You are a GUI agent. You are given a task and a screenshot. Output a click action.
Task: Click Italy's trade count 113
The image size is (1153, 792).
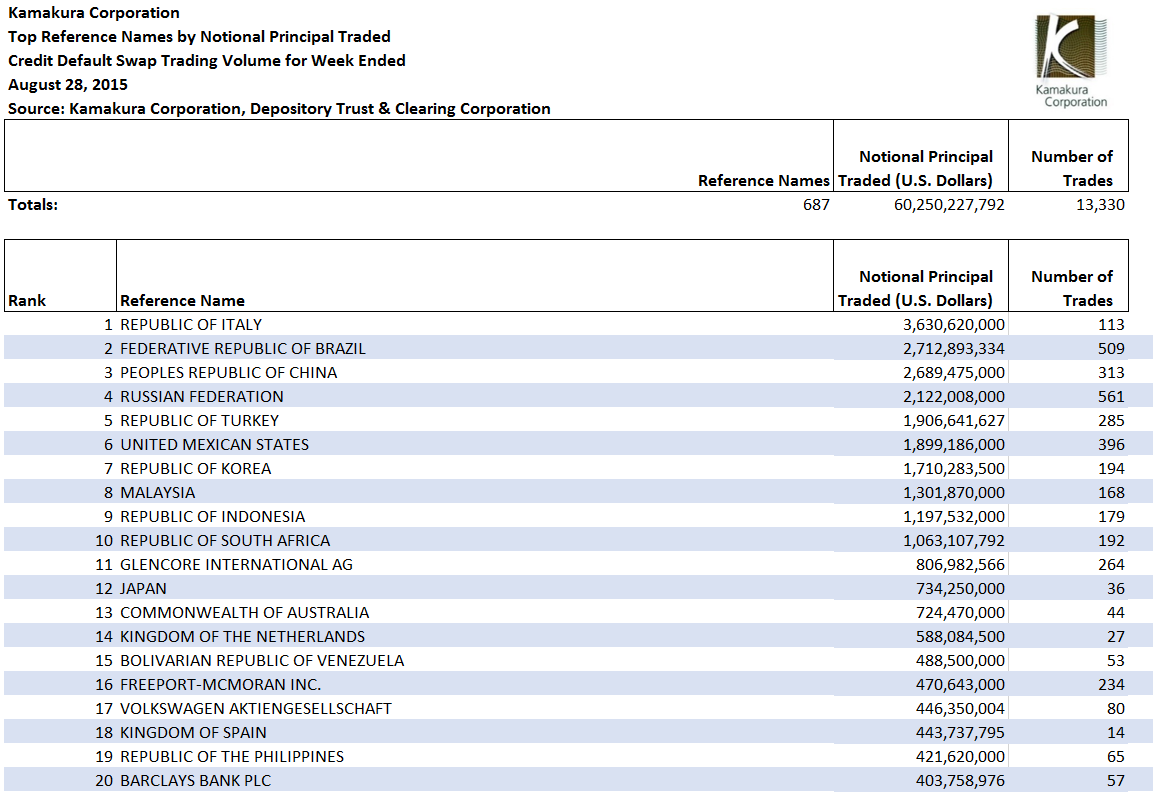pos(1111,324)
